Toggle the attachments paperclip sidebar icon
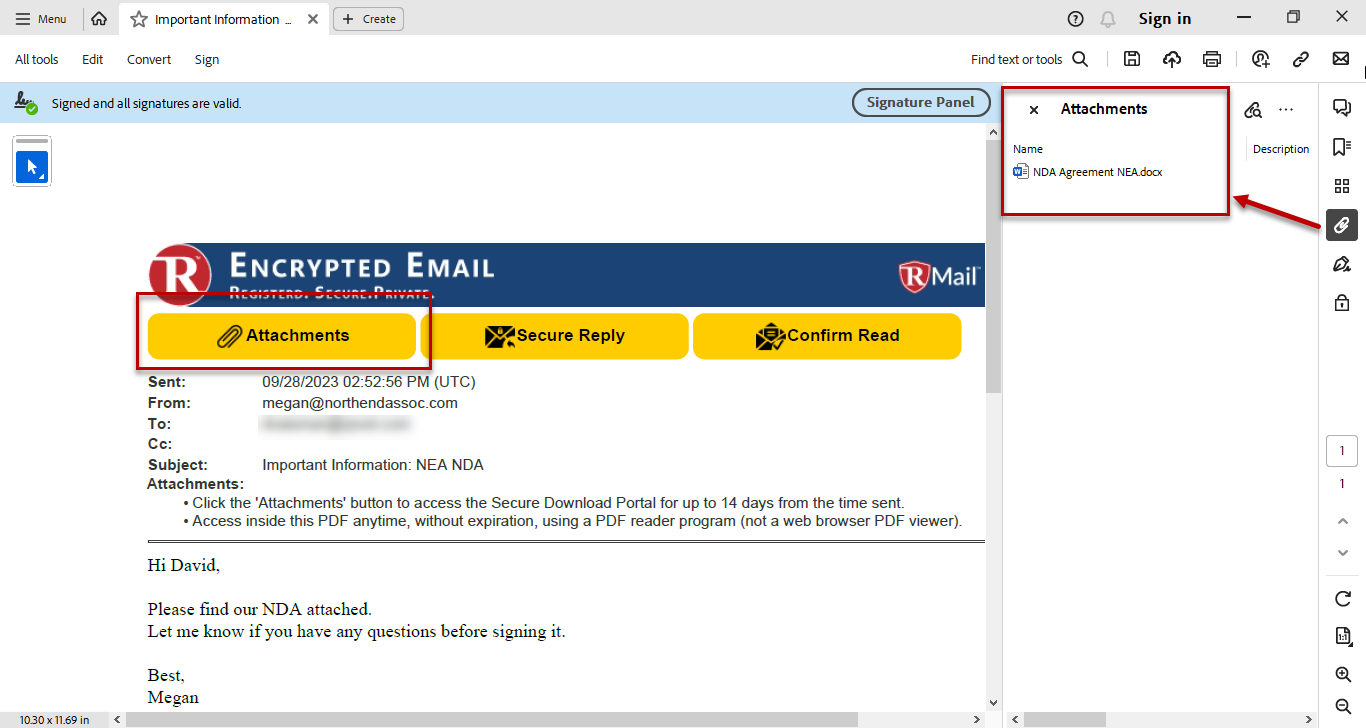Image resolution: width=1366 pixels, height=728 pixels. (1342, 225)
